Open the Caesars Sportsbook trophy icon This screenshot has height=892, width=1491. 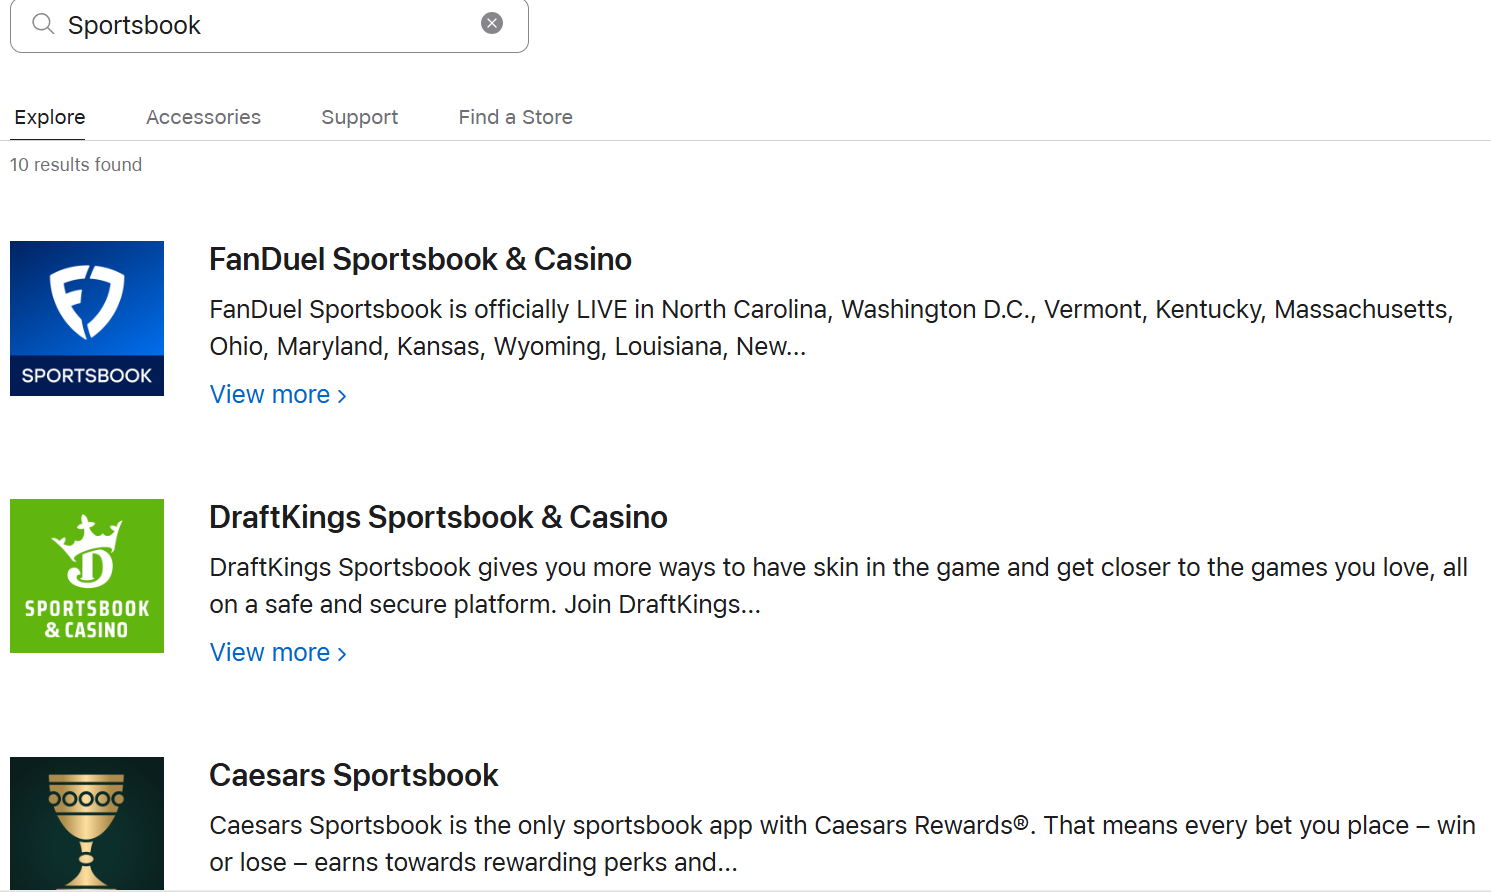tap(87, 824)
